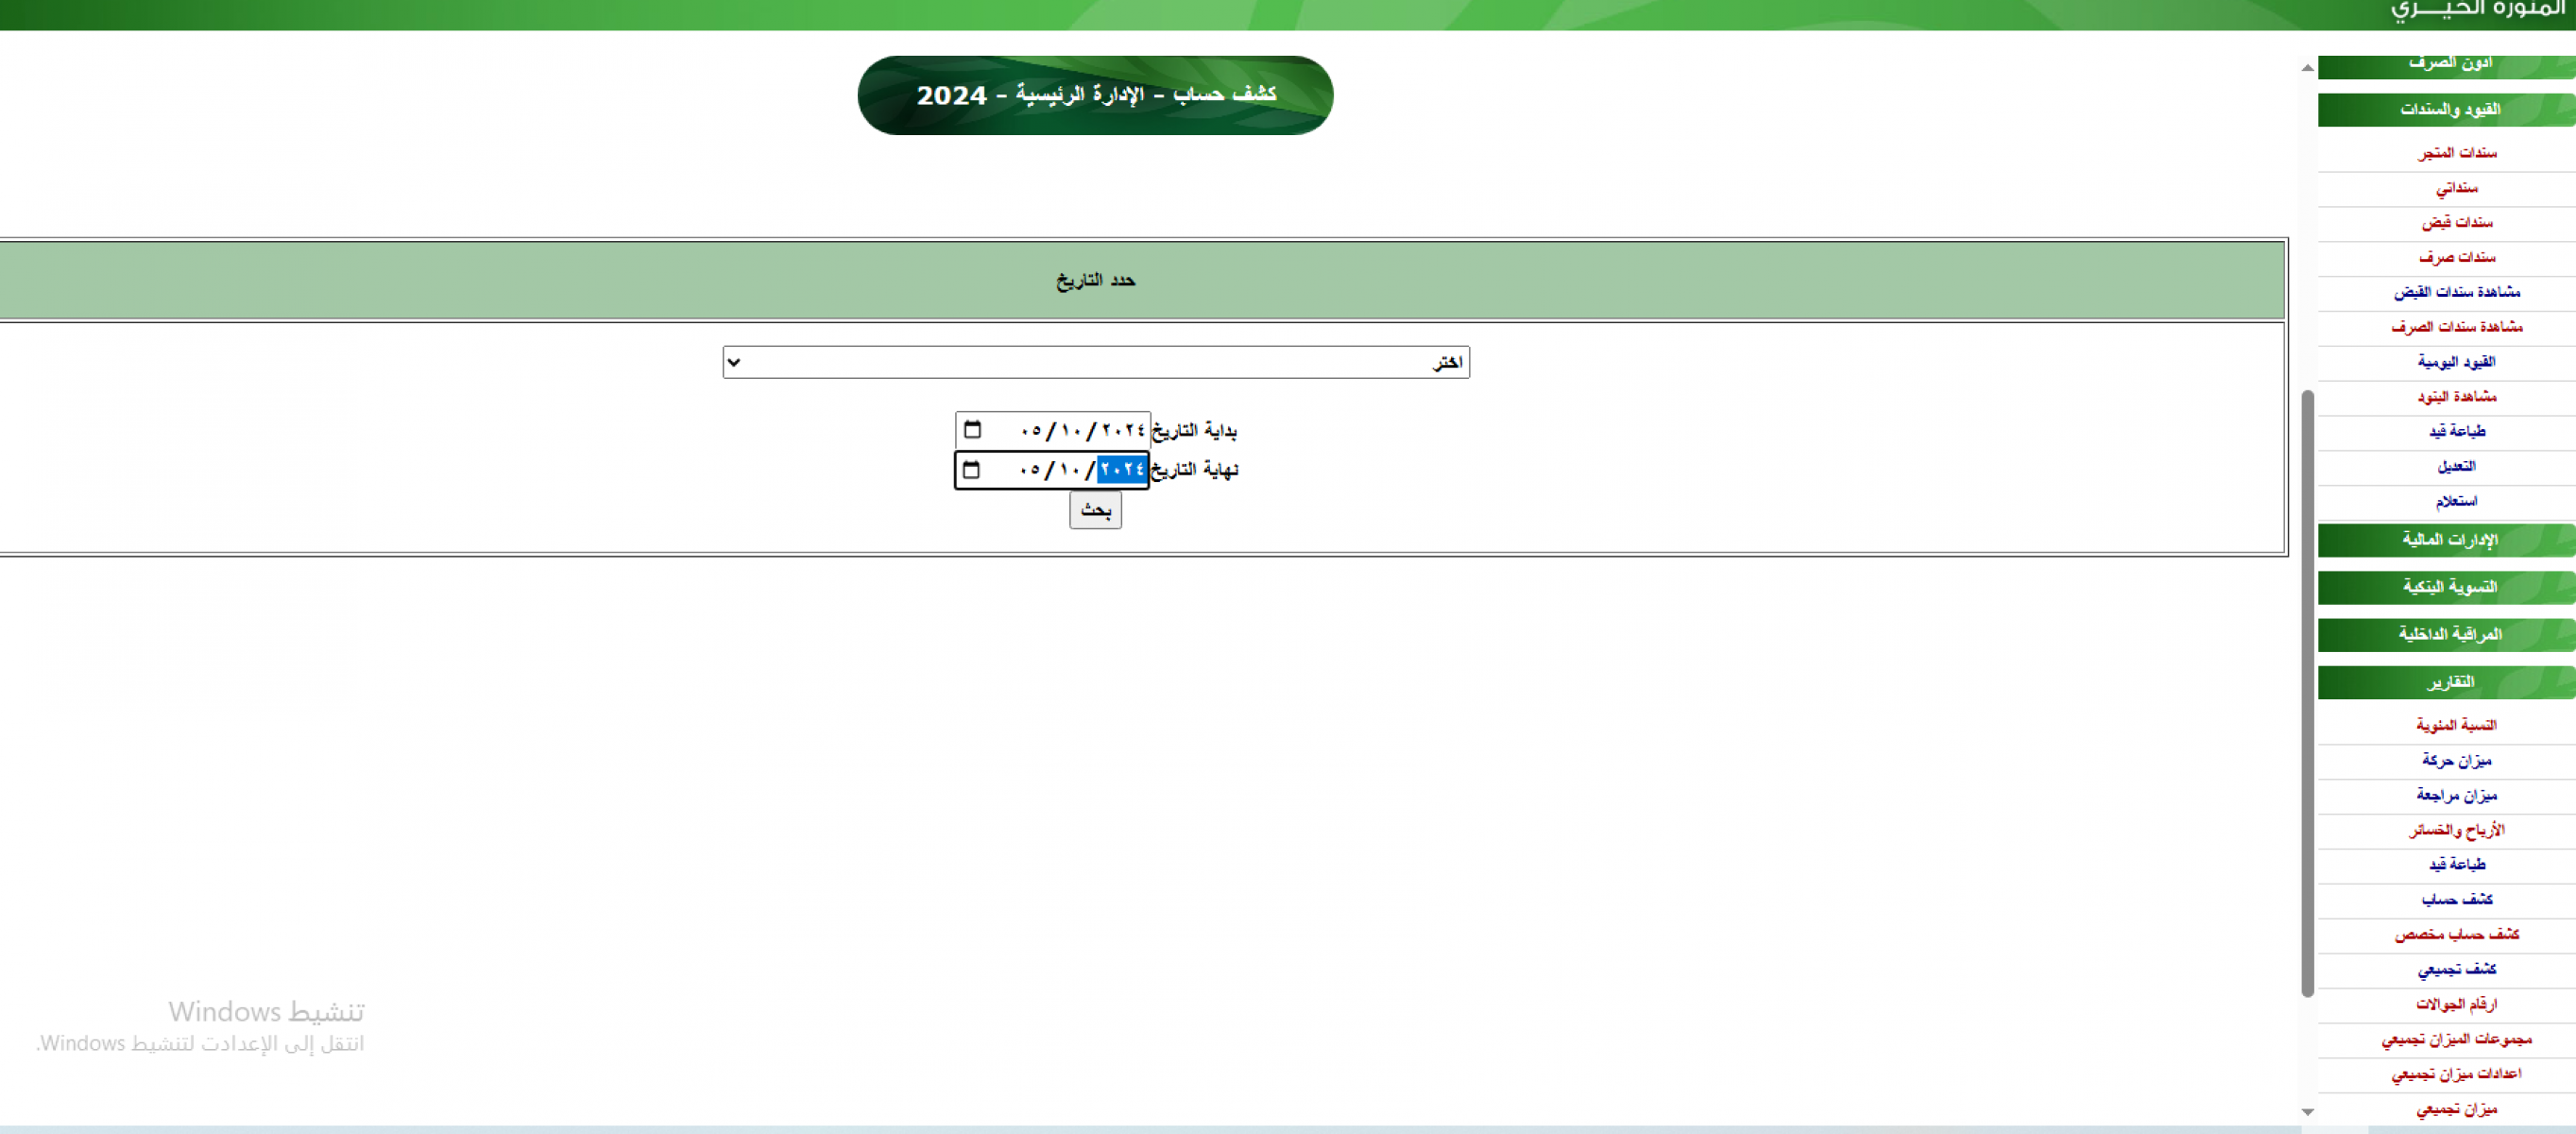Click sidebar scroll down arrow

point(2307,1111)
